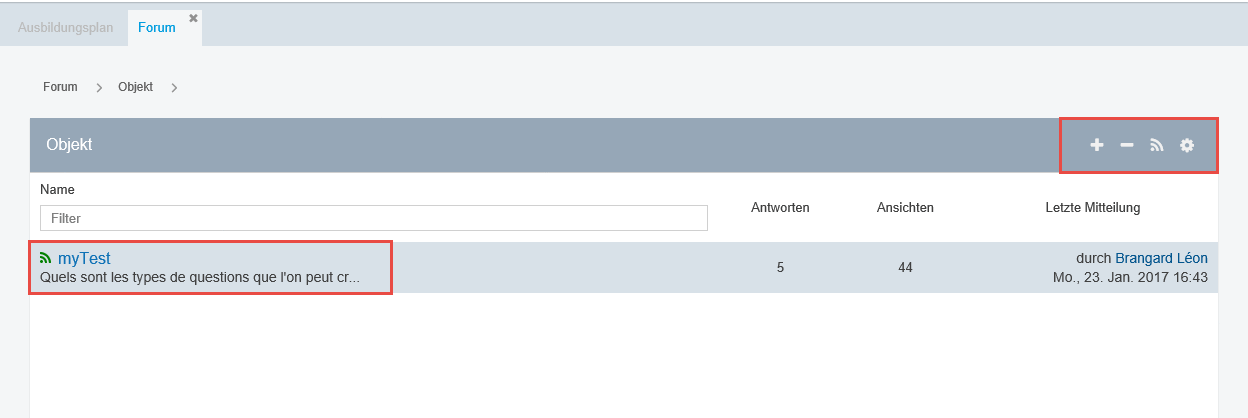Click Forum in the breadcrumb
1248x418 pixels.
(x=60, y=87)
